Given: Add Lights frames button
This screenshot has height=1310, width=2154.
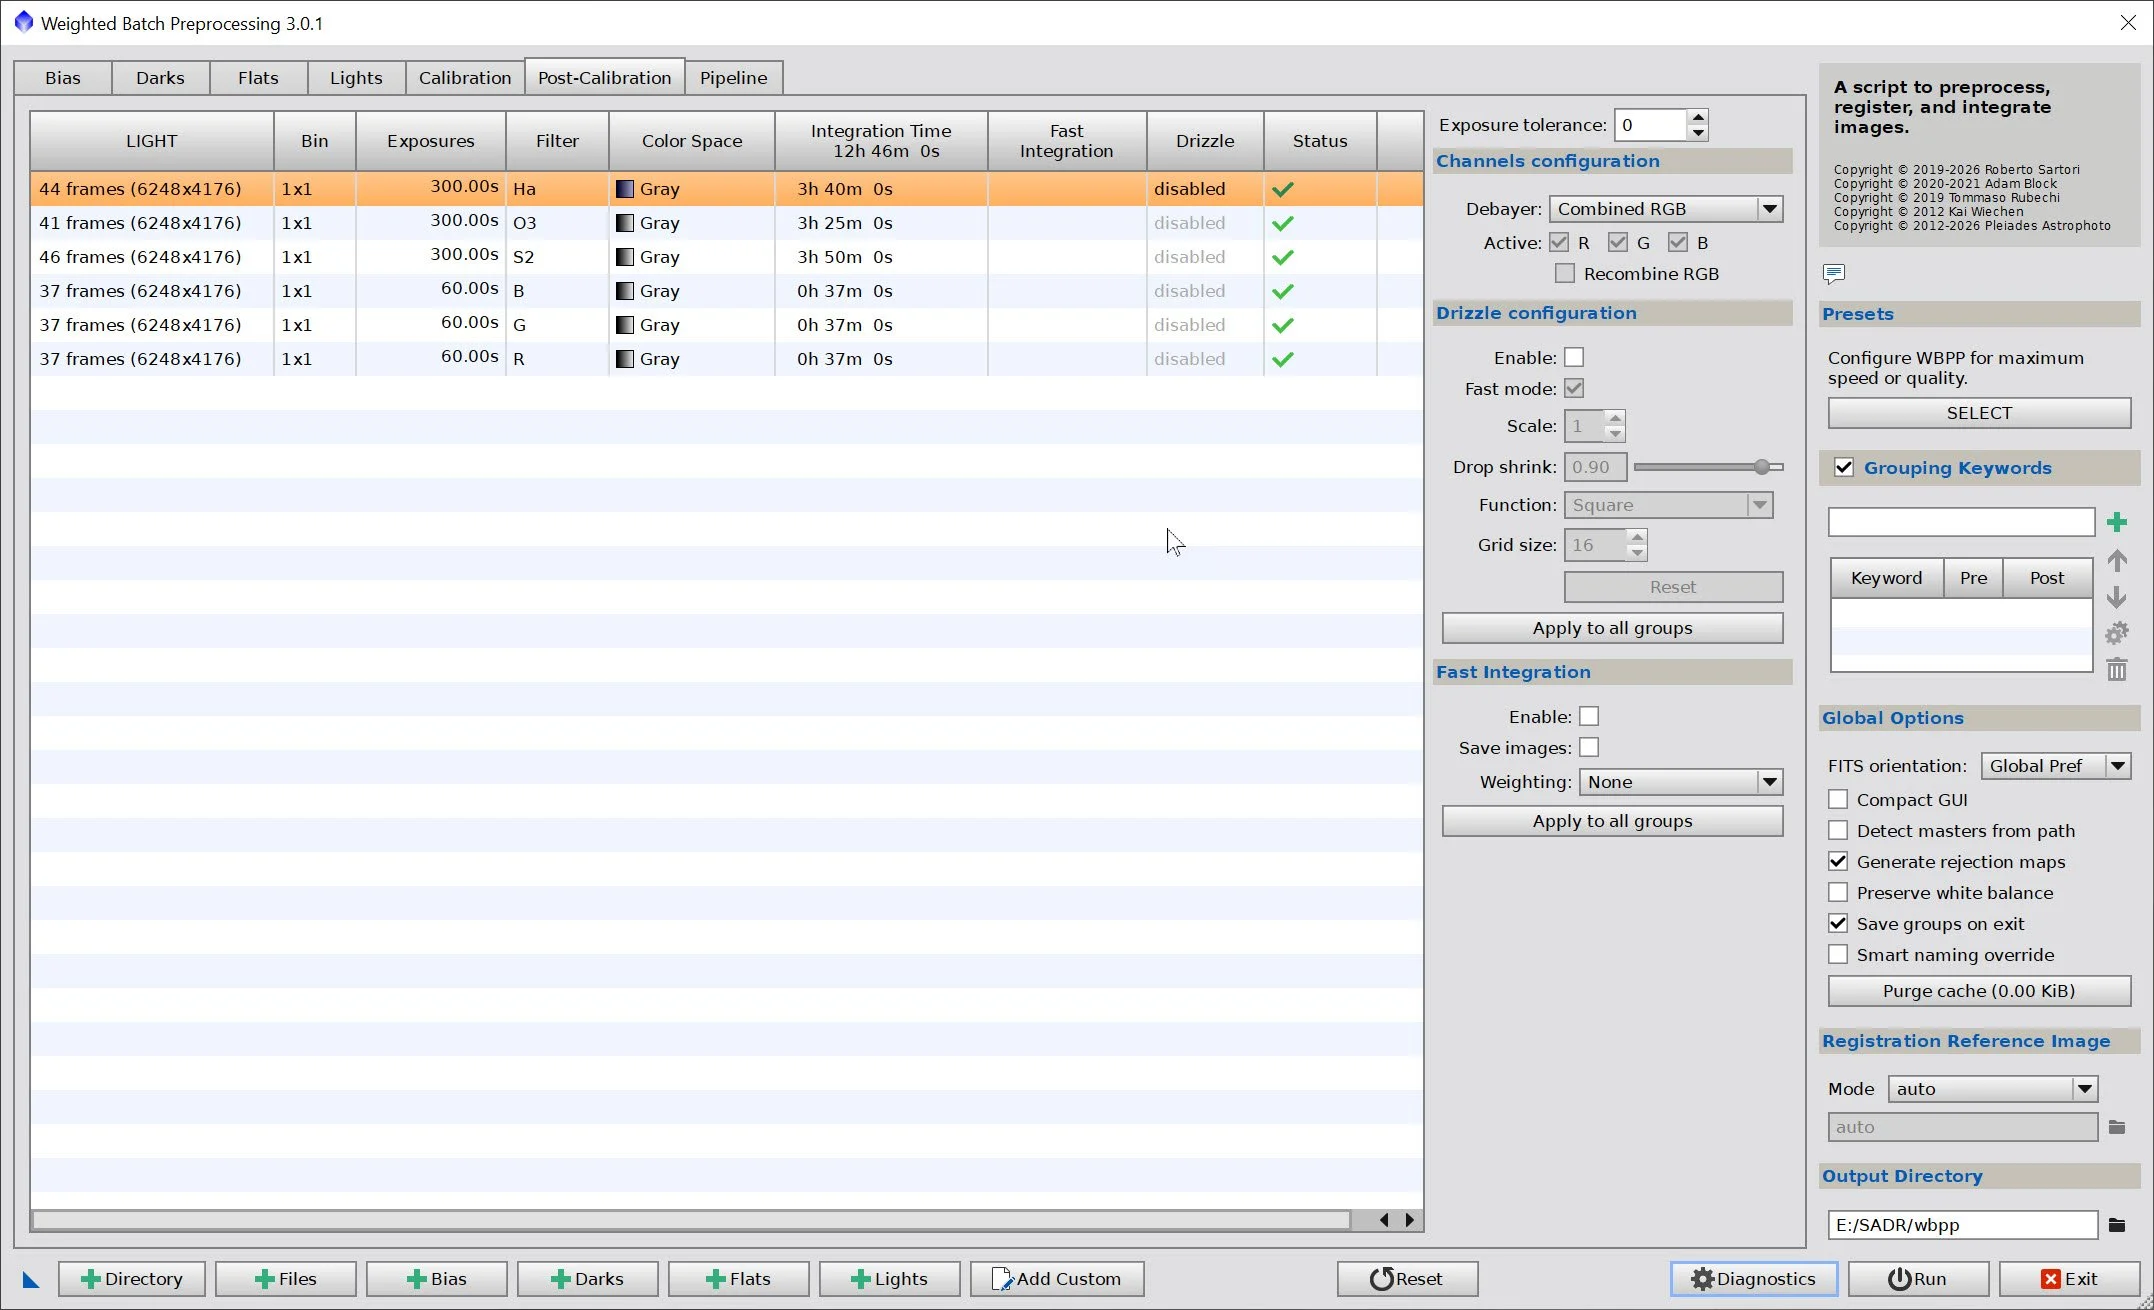Looking at the screenshot, I should tap(890, 1279).
